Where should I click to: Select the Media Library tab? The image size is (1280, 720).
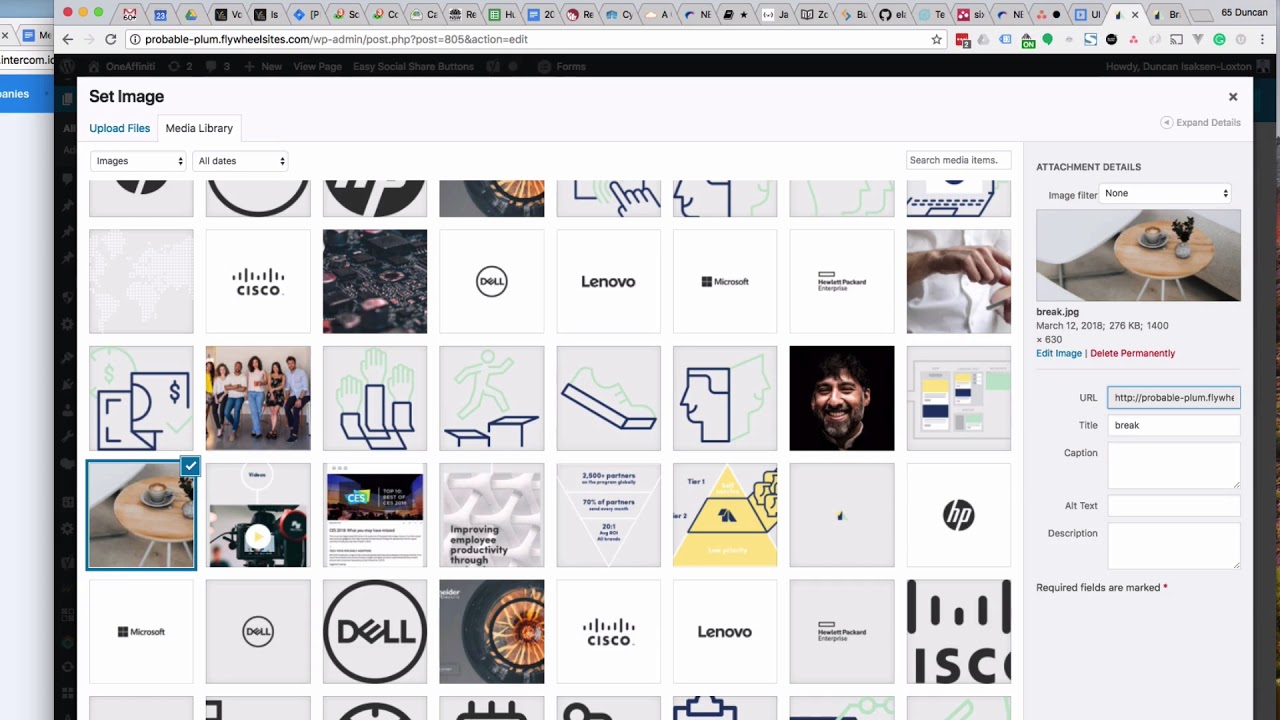(x=199, y=128)
